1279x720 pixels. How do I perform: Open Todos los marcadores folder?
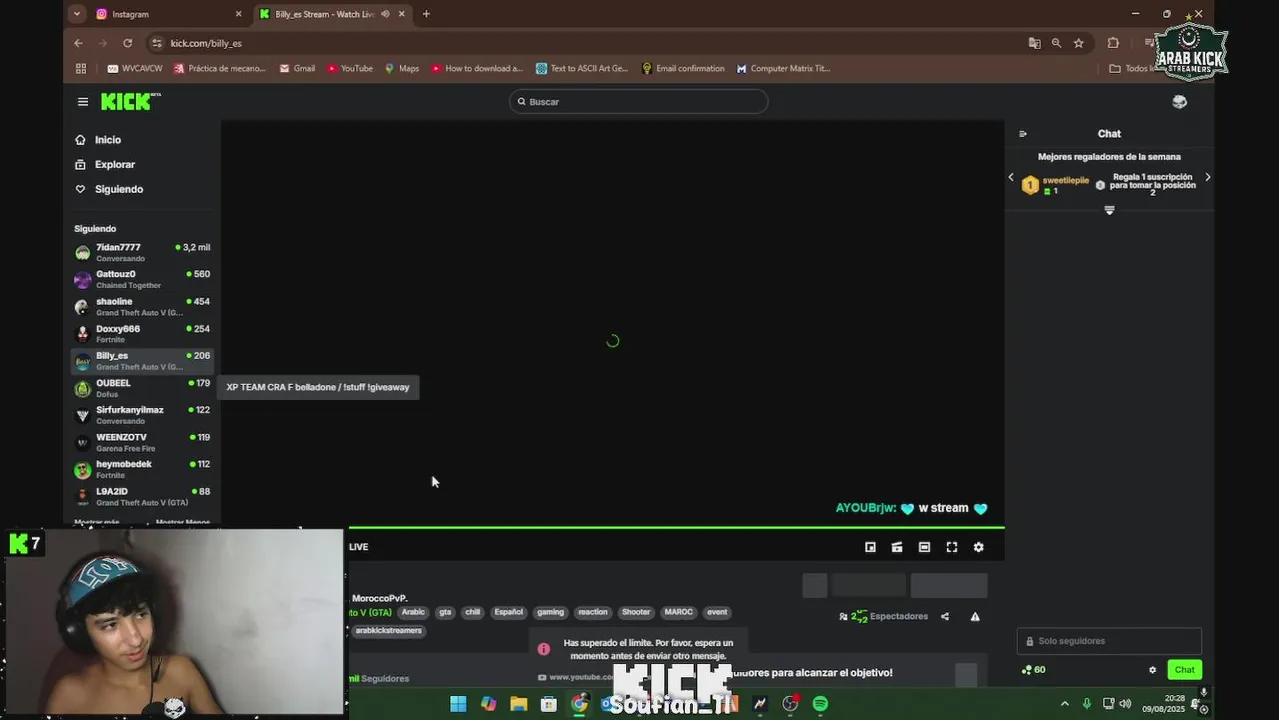[1132, 68]
